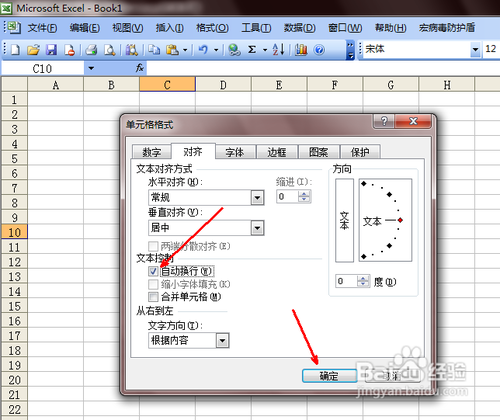Open the Chart Wizard icon
Viewport: 500px width, 420px height.
pyautogui.click(x=301, y=50)
